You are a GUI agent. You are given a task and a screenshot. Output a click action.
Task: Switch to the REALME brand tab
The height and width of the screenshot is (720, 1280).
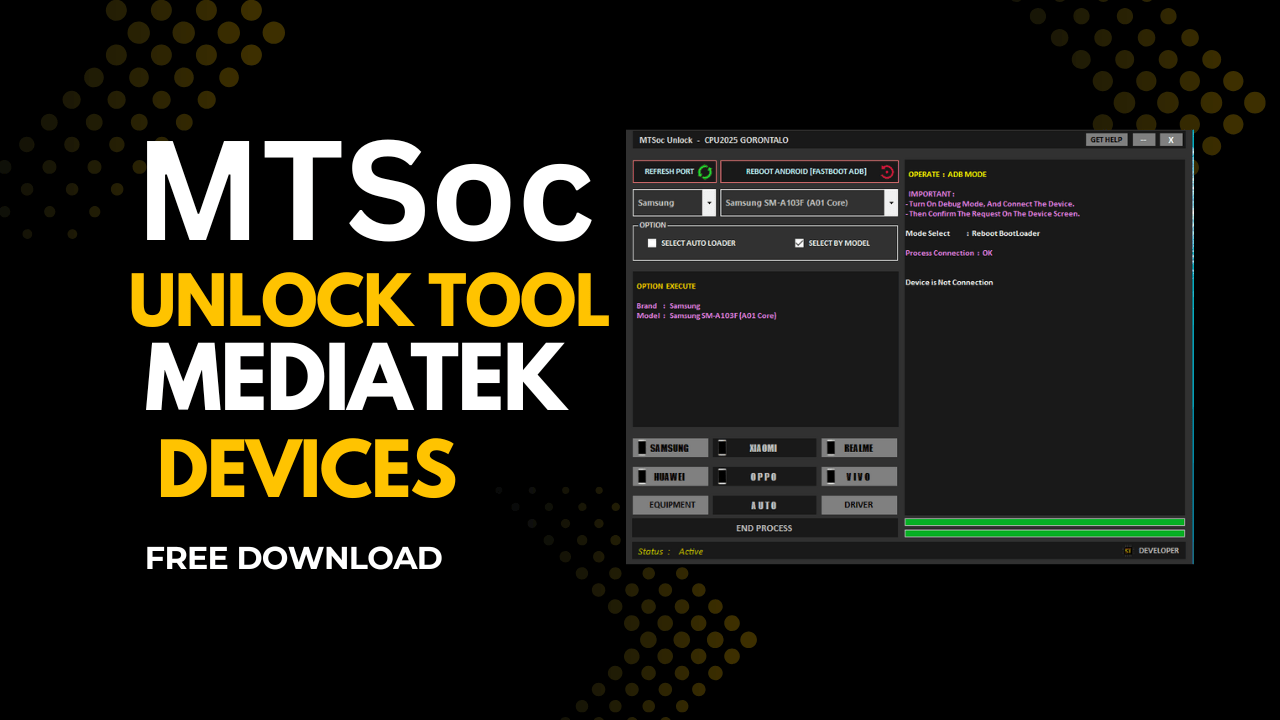point(859,448)
